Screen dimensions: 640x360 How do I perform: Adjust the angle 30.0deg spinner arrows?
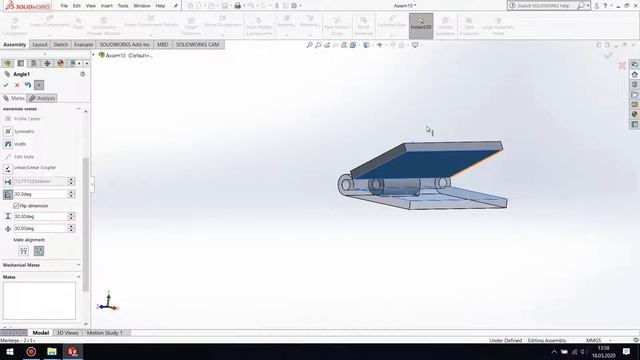71,194
